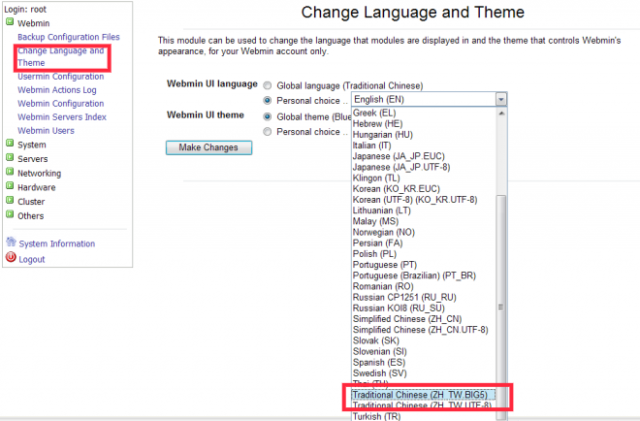Choose Slovak (SK) option
Image resolution: width=640 pixels, height=421 pixels.
424,341
